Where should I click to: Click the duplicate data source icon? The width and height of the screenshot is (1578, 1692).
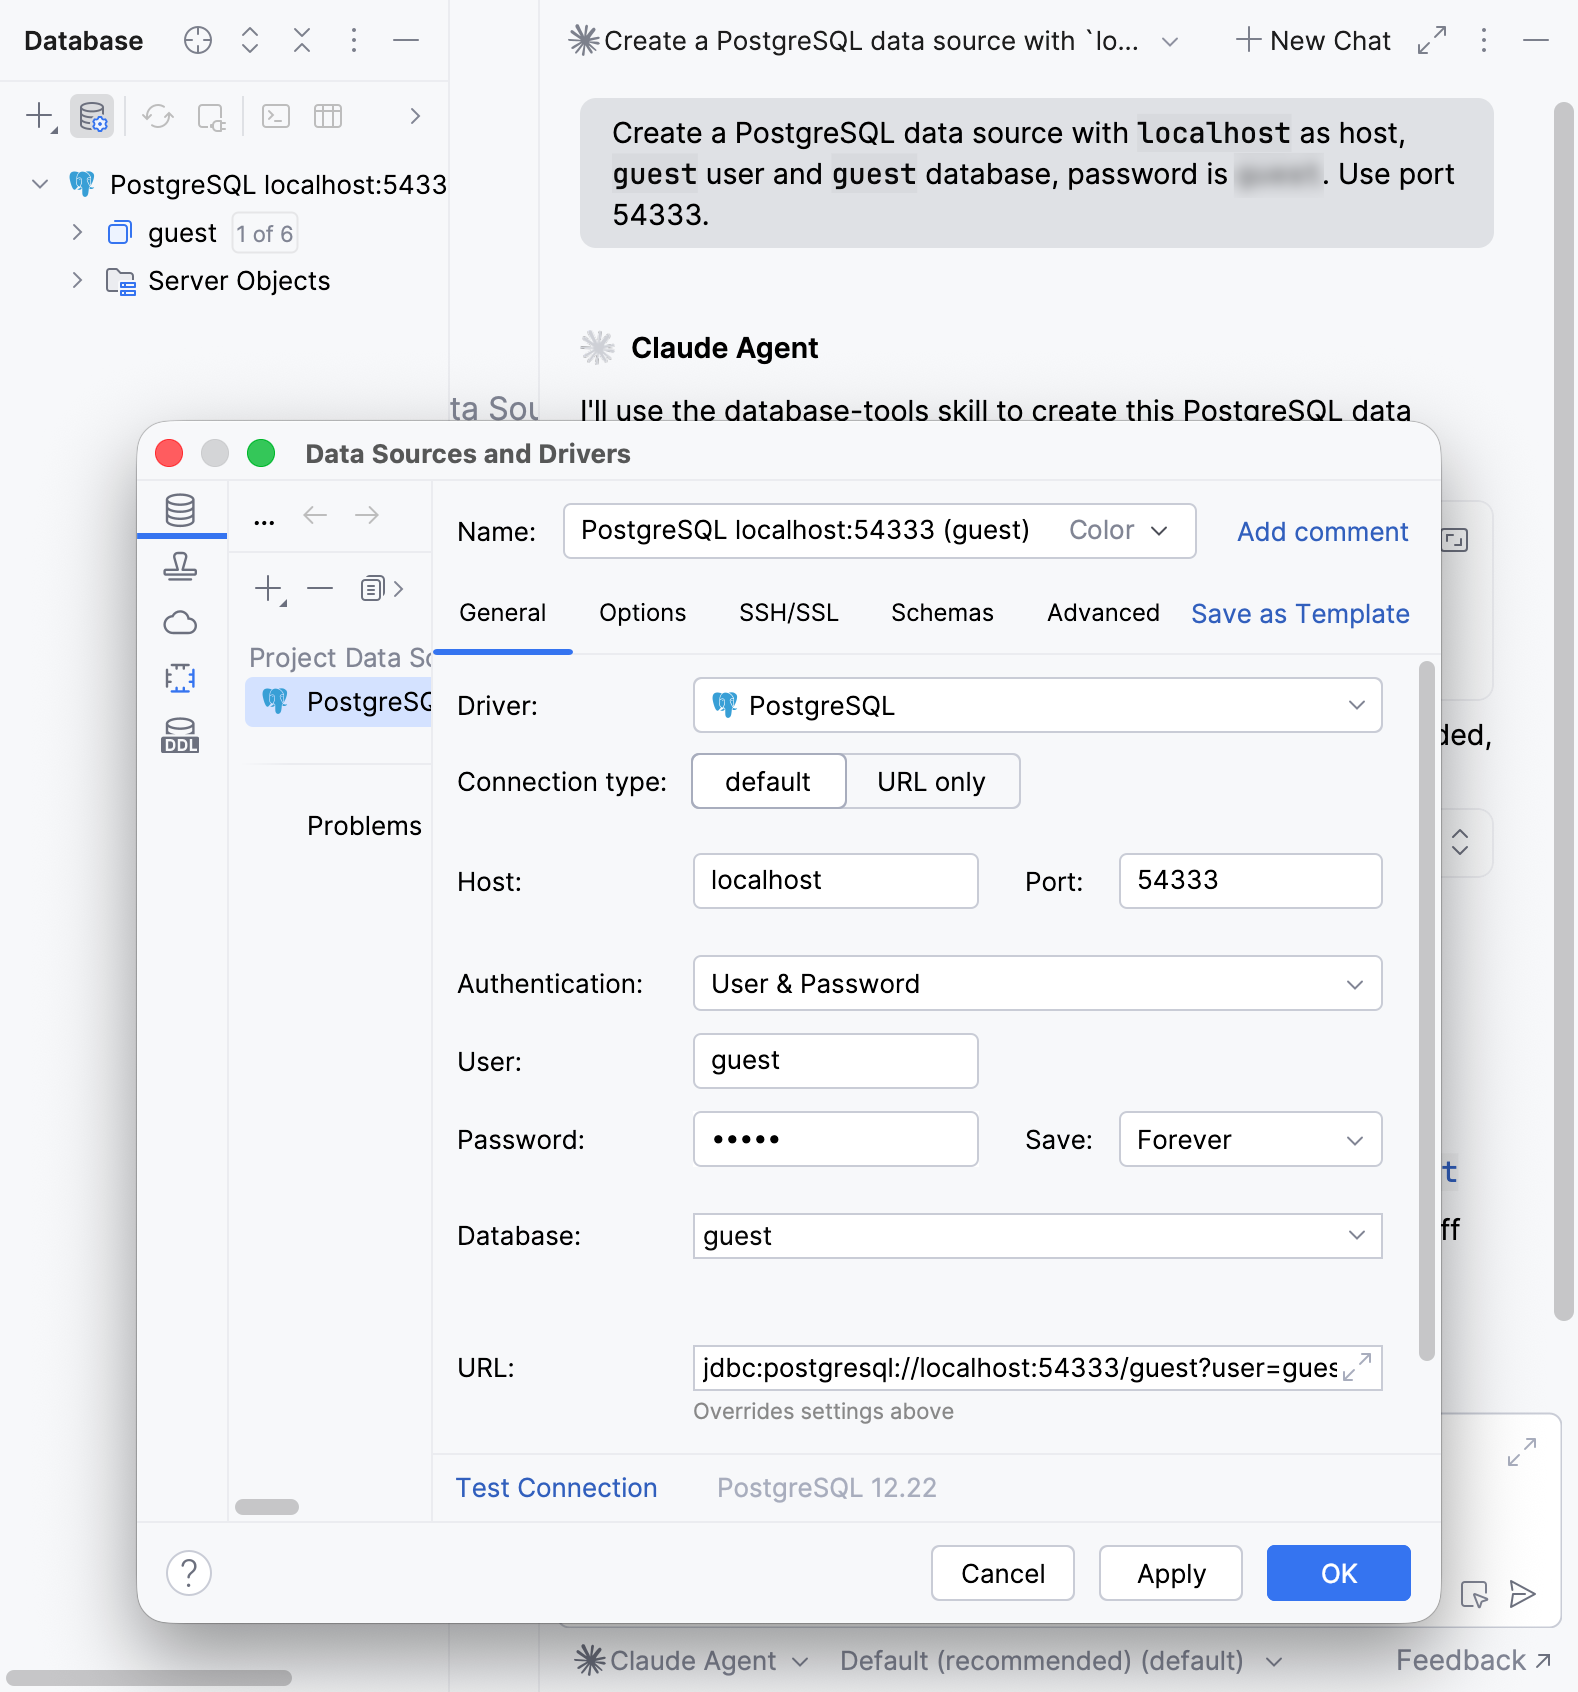coord(373,589)
